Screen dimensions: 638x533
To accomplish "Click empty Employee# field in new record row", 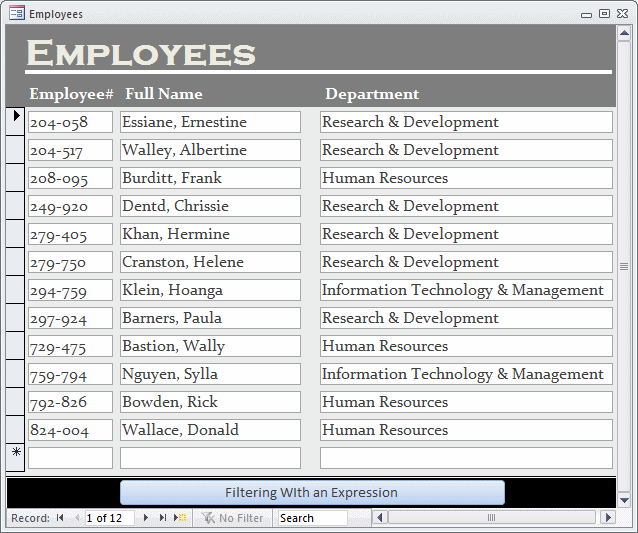I will point(70,458).
